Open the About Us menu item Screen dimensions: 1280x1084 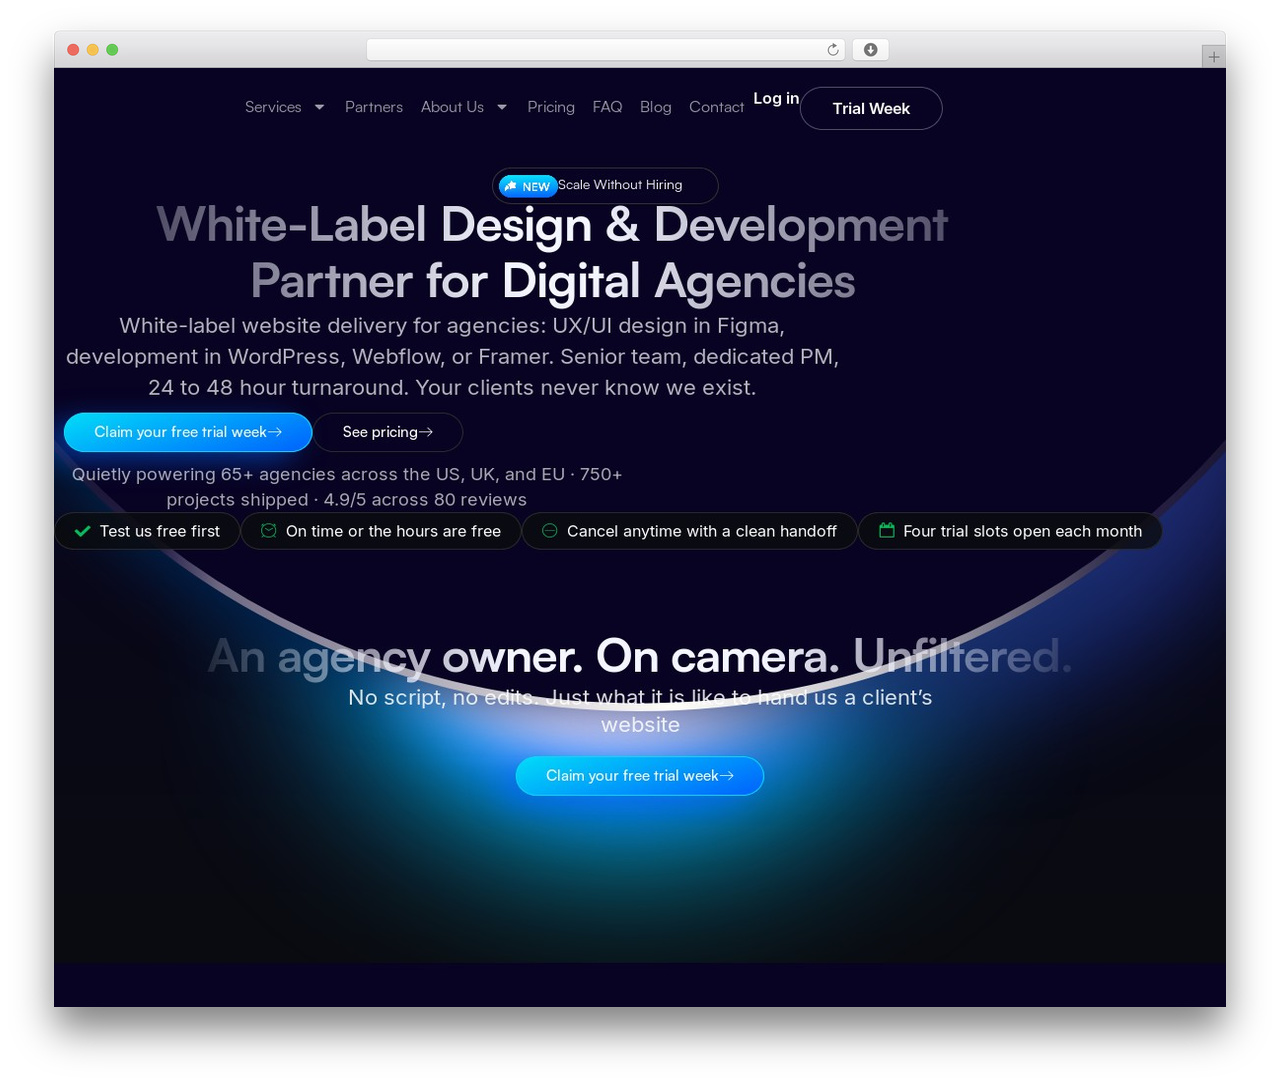click(x=452, y=107)
